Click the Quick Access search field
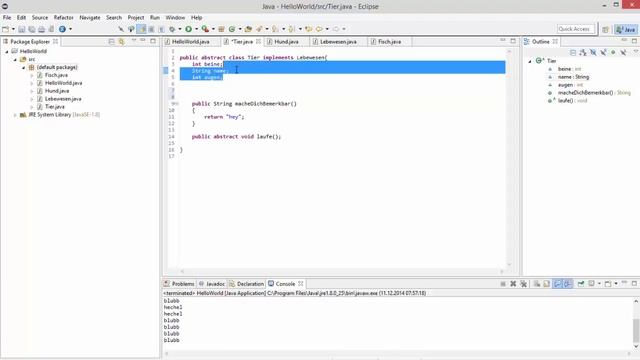 click(576, 29)
